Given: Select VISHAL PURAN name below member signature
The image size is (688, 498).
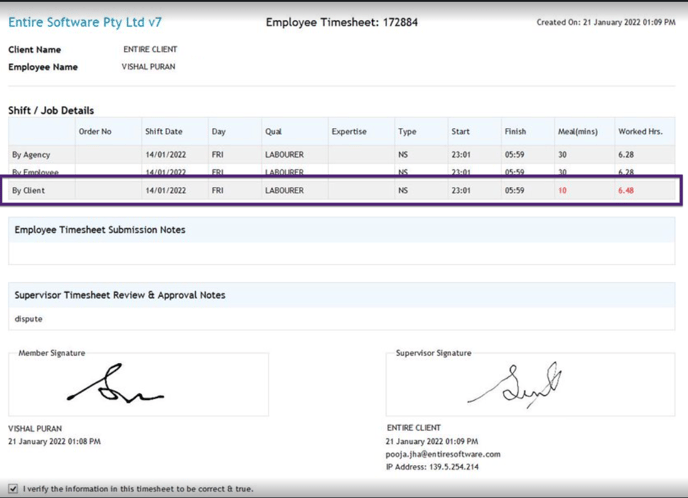Looking at the screenshot, I should (x=35, y=428).
